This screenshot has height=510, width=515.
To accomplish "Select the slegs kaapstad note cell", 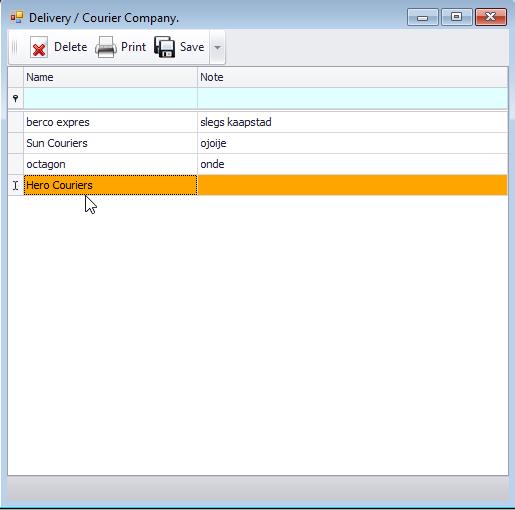I will point(353,122).
